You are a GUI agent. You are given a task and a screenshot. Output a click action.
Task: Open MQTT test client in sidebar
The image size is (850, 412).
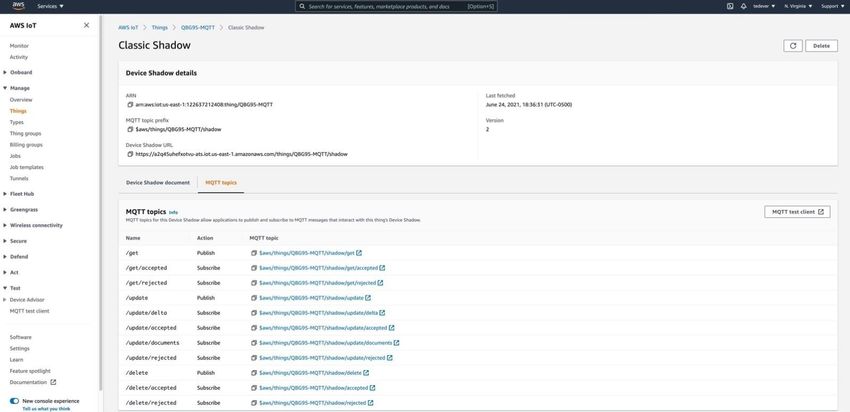pyautogui.click(x=29, y=311)
